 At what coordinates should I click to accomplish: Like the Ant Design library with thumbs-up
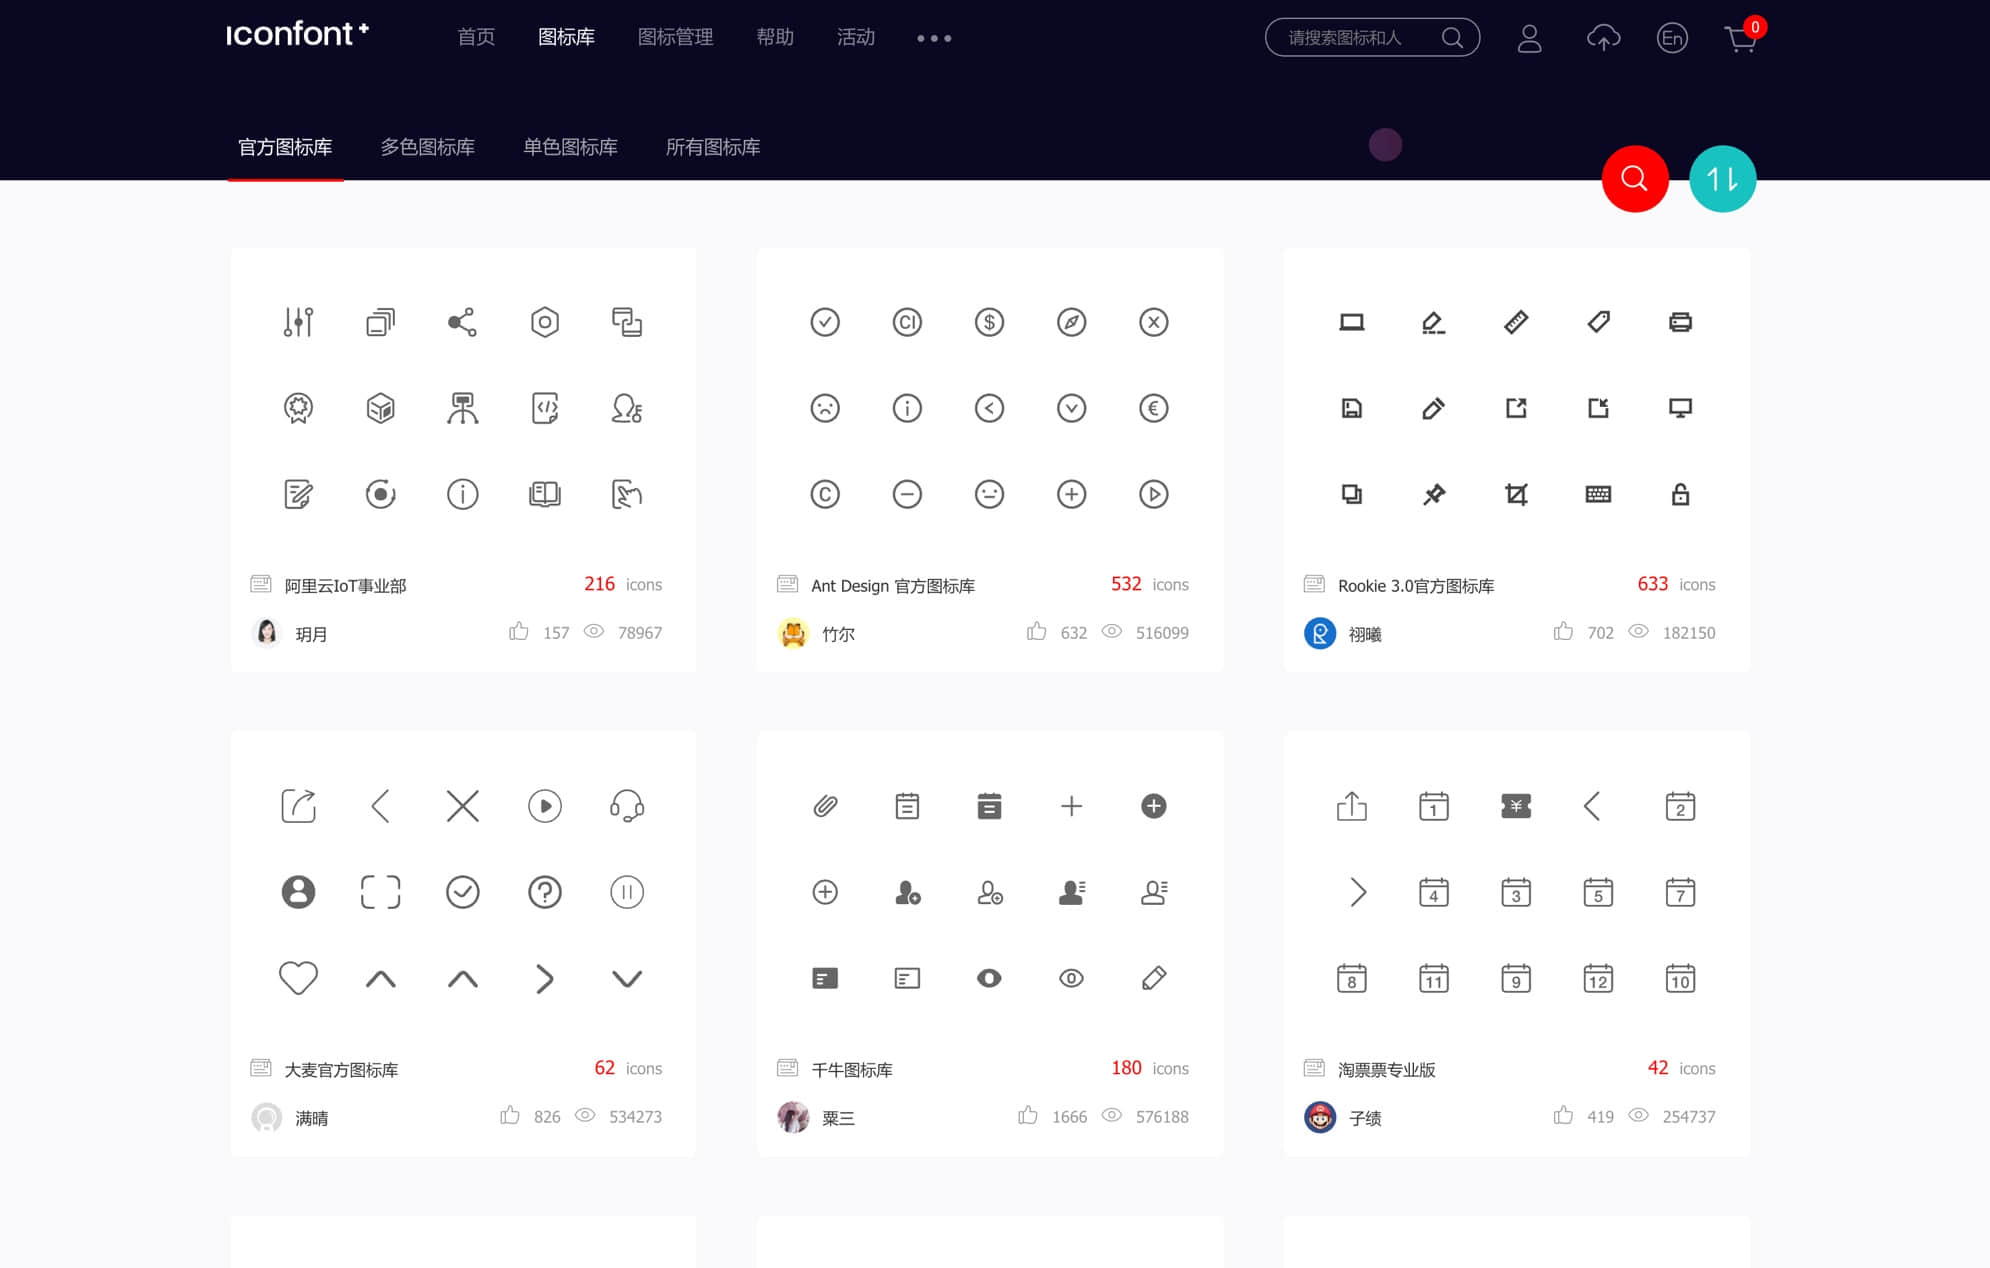[x=1036, y=632]
